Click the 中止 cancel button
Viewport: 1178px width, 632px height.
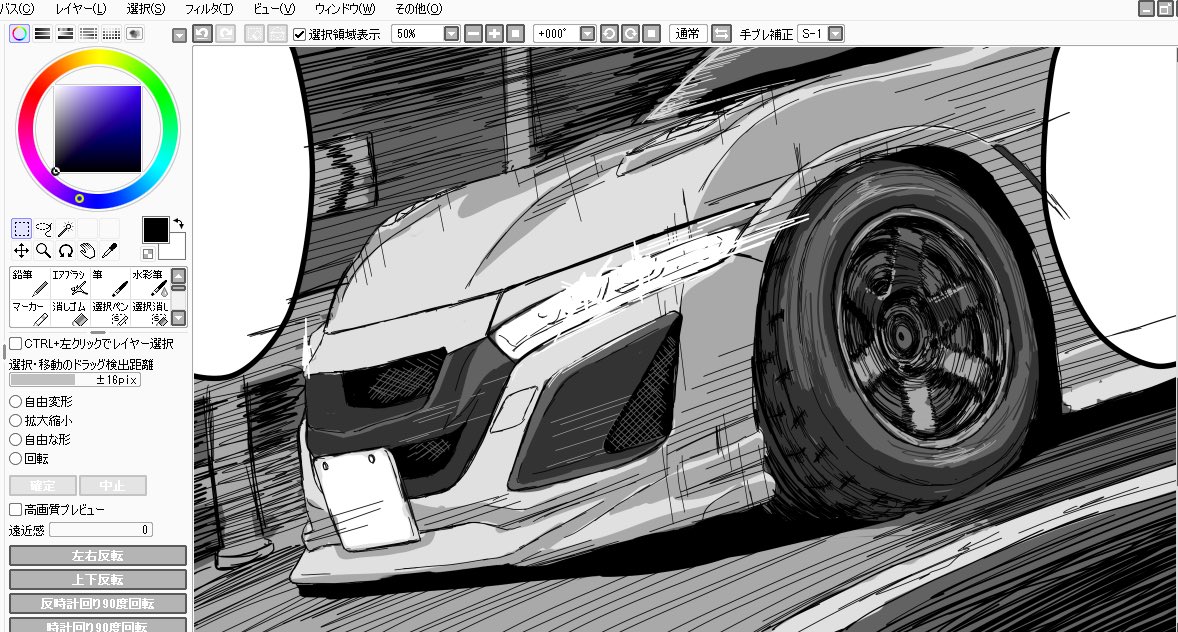(x=113, y=485)
